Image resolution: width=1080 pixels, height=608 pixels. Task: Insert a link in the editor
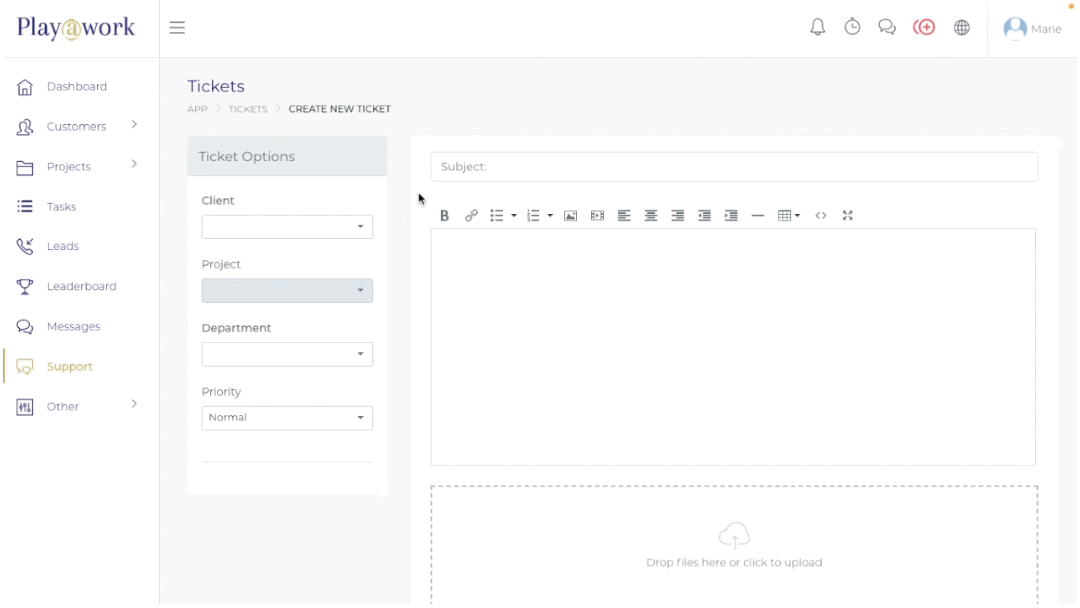click(471, 216)
